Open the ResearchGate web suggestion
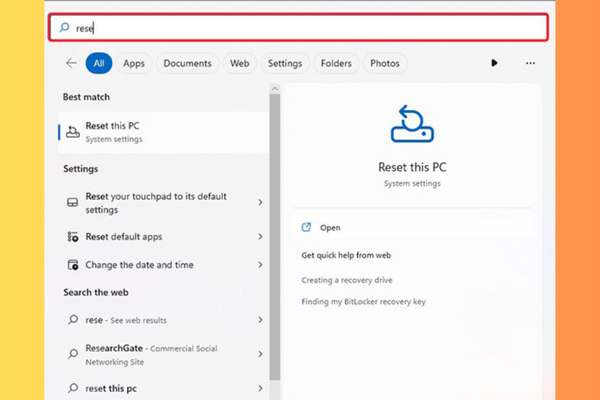Viewport: 600px width, 400px height. click(163, 354)
